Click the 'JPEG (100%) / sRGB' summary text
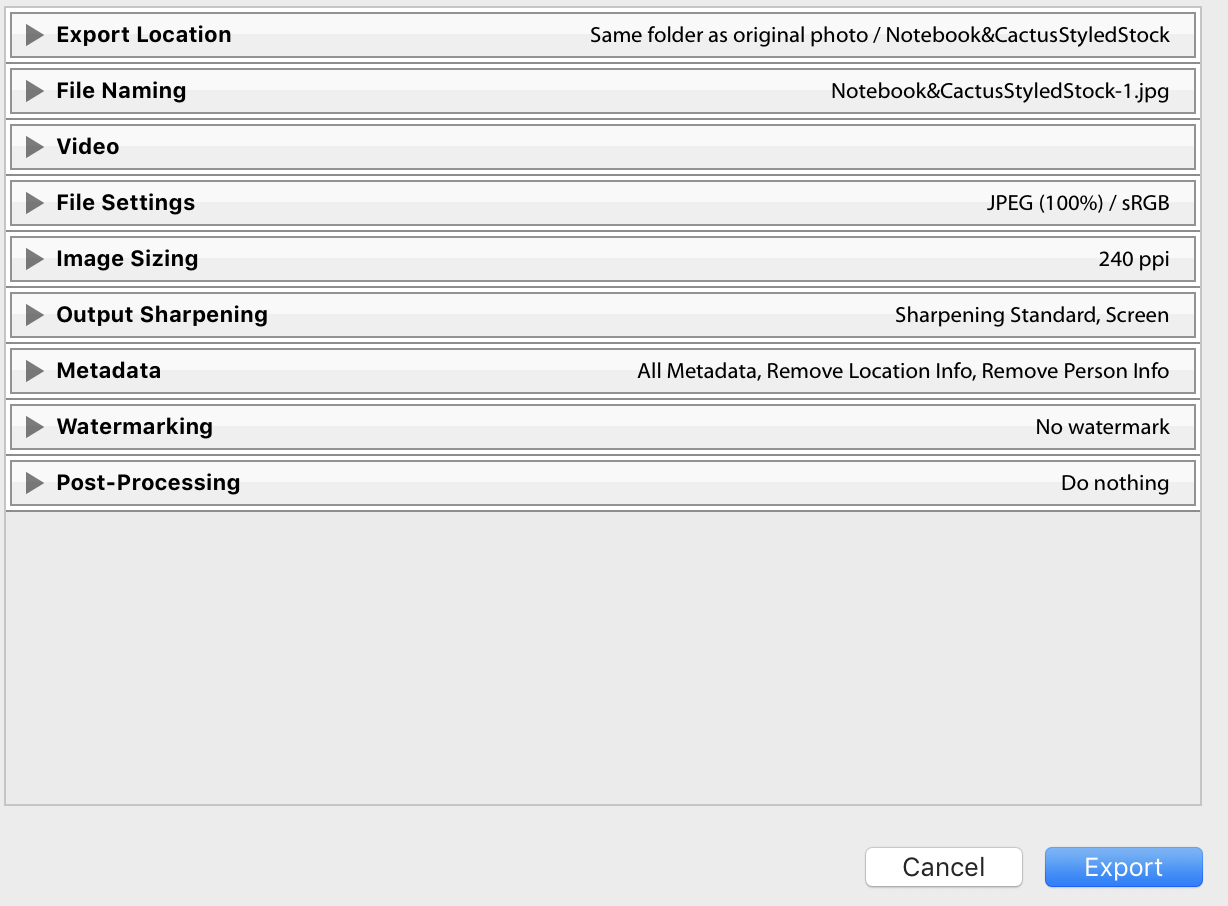The width and height of the screenshot is (1228, 906). (x=1080, y=202)
